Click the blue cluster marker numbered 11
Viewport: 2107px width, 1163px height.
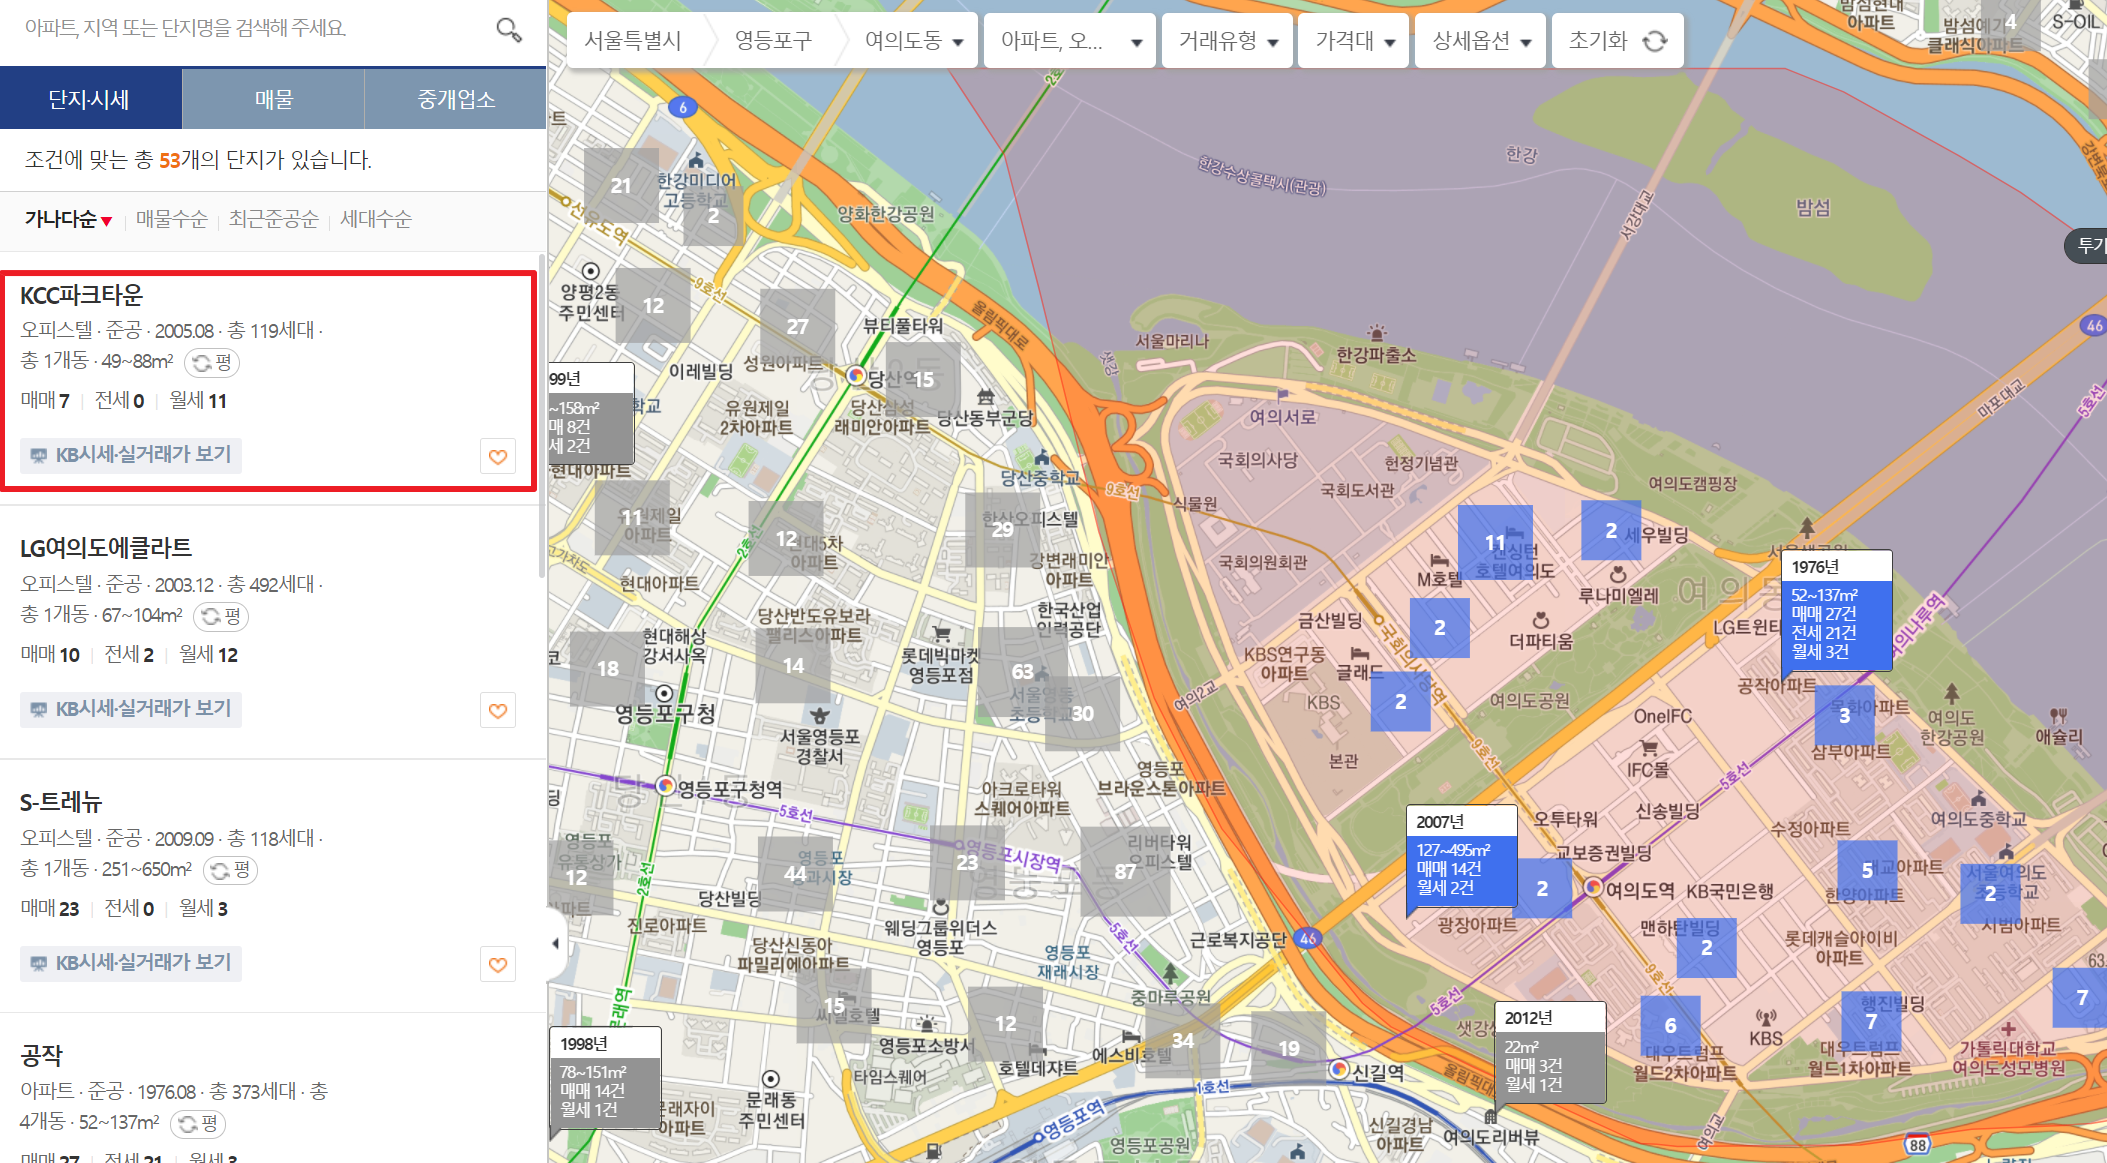pyautogui.click(x=1494, y=542)
